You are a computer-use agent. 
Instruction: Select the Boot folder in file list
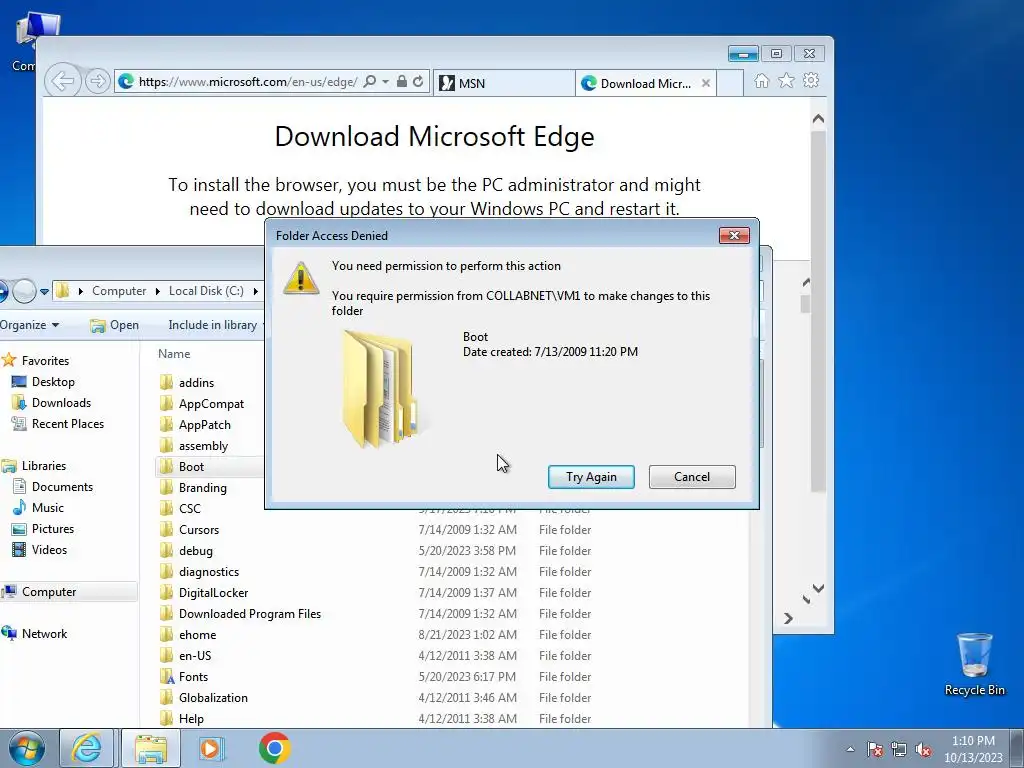point(191,467)
